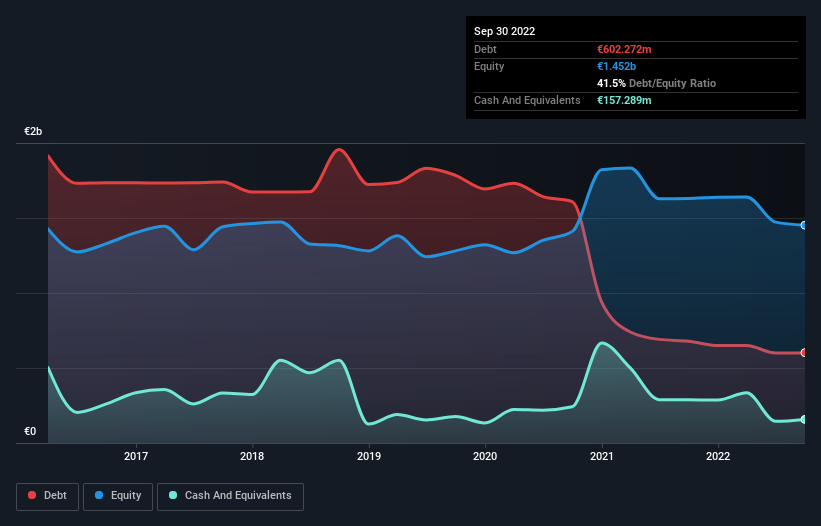Click the €602.272m debt value
This screenshot has height=526, width=821.
[x=624, y=49]
